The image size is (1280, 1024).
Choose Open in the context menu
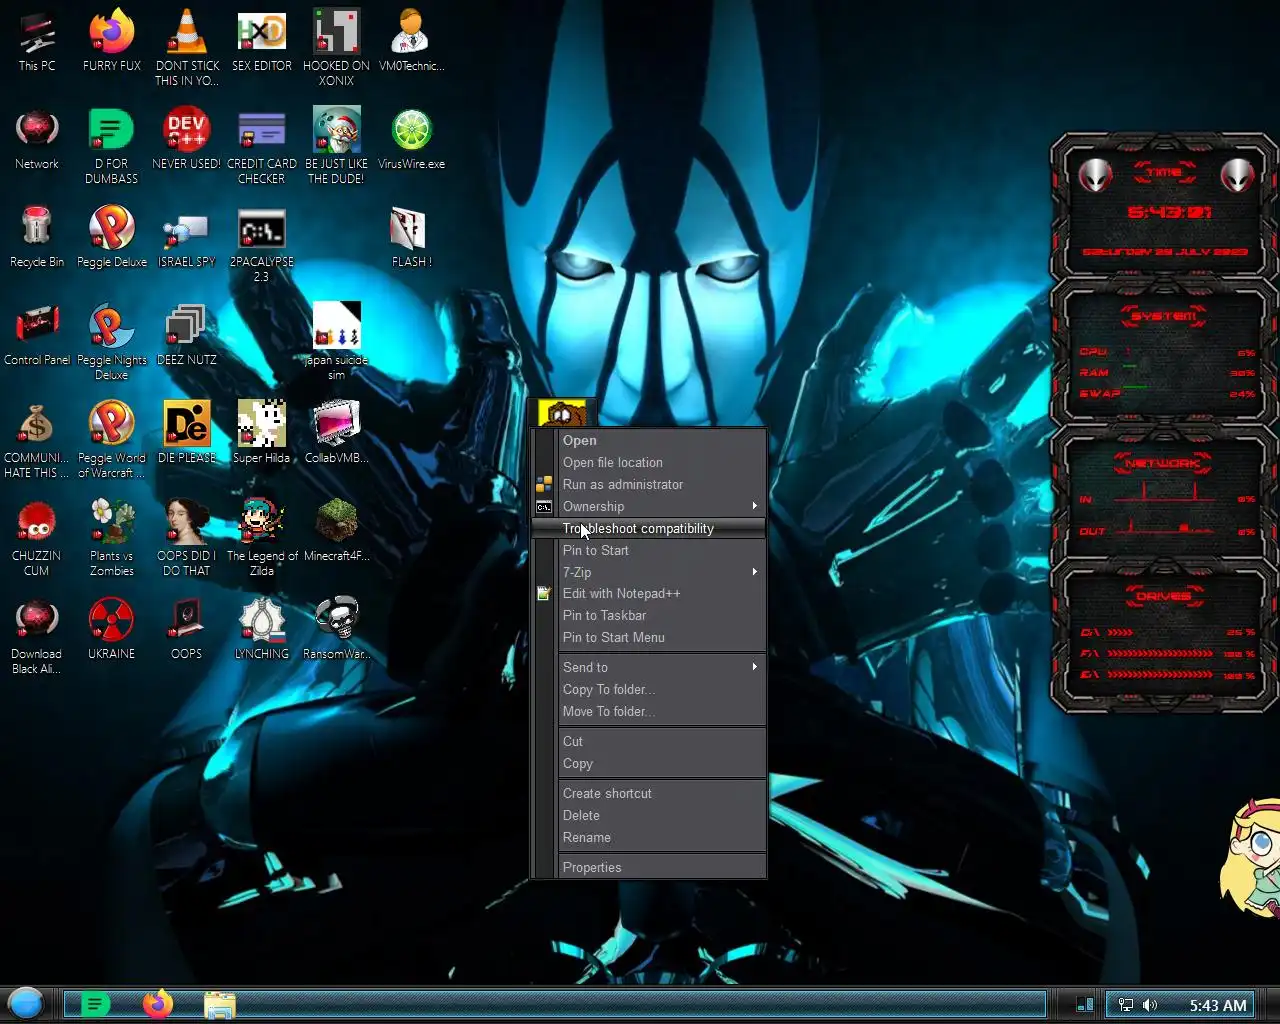[x=649, y=440]
